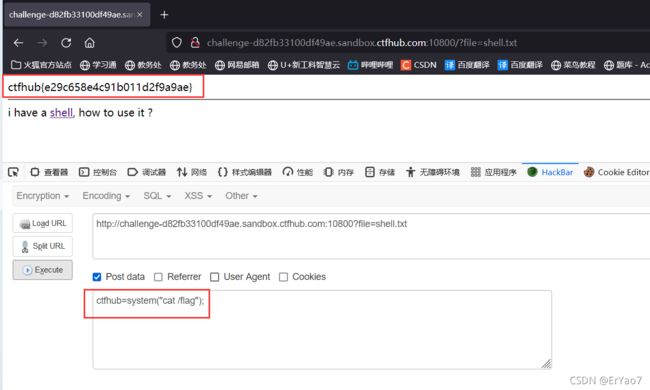Click the post data text area
The height and width of the screenshot is (390, 650).
coord(322,329)
